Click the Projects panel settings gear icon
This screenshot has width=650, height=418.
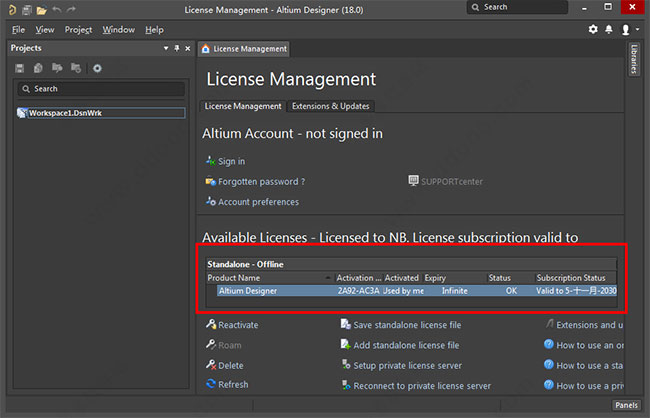[x=97, y=68]
